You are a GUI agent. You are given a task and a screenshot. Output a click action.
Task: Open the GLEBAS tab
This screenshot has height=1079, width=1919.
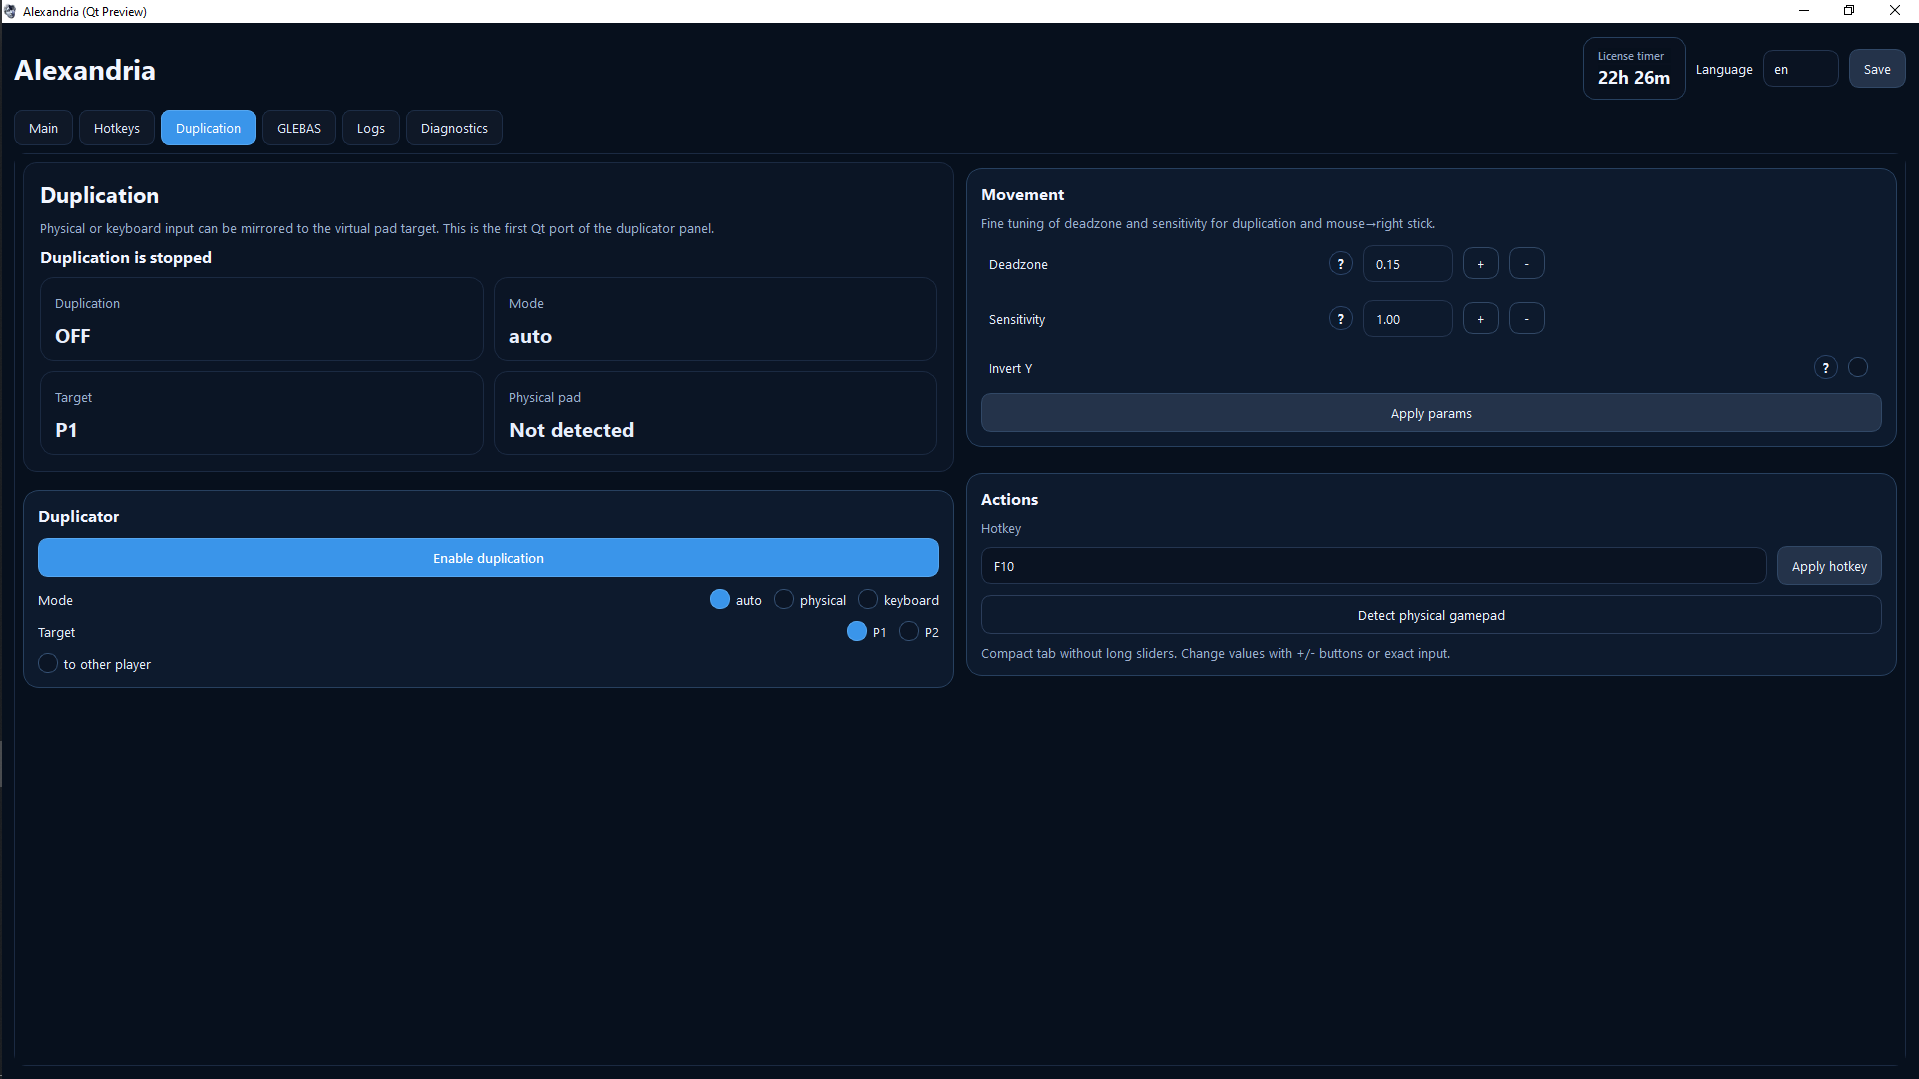(299, 128)
